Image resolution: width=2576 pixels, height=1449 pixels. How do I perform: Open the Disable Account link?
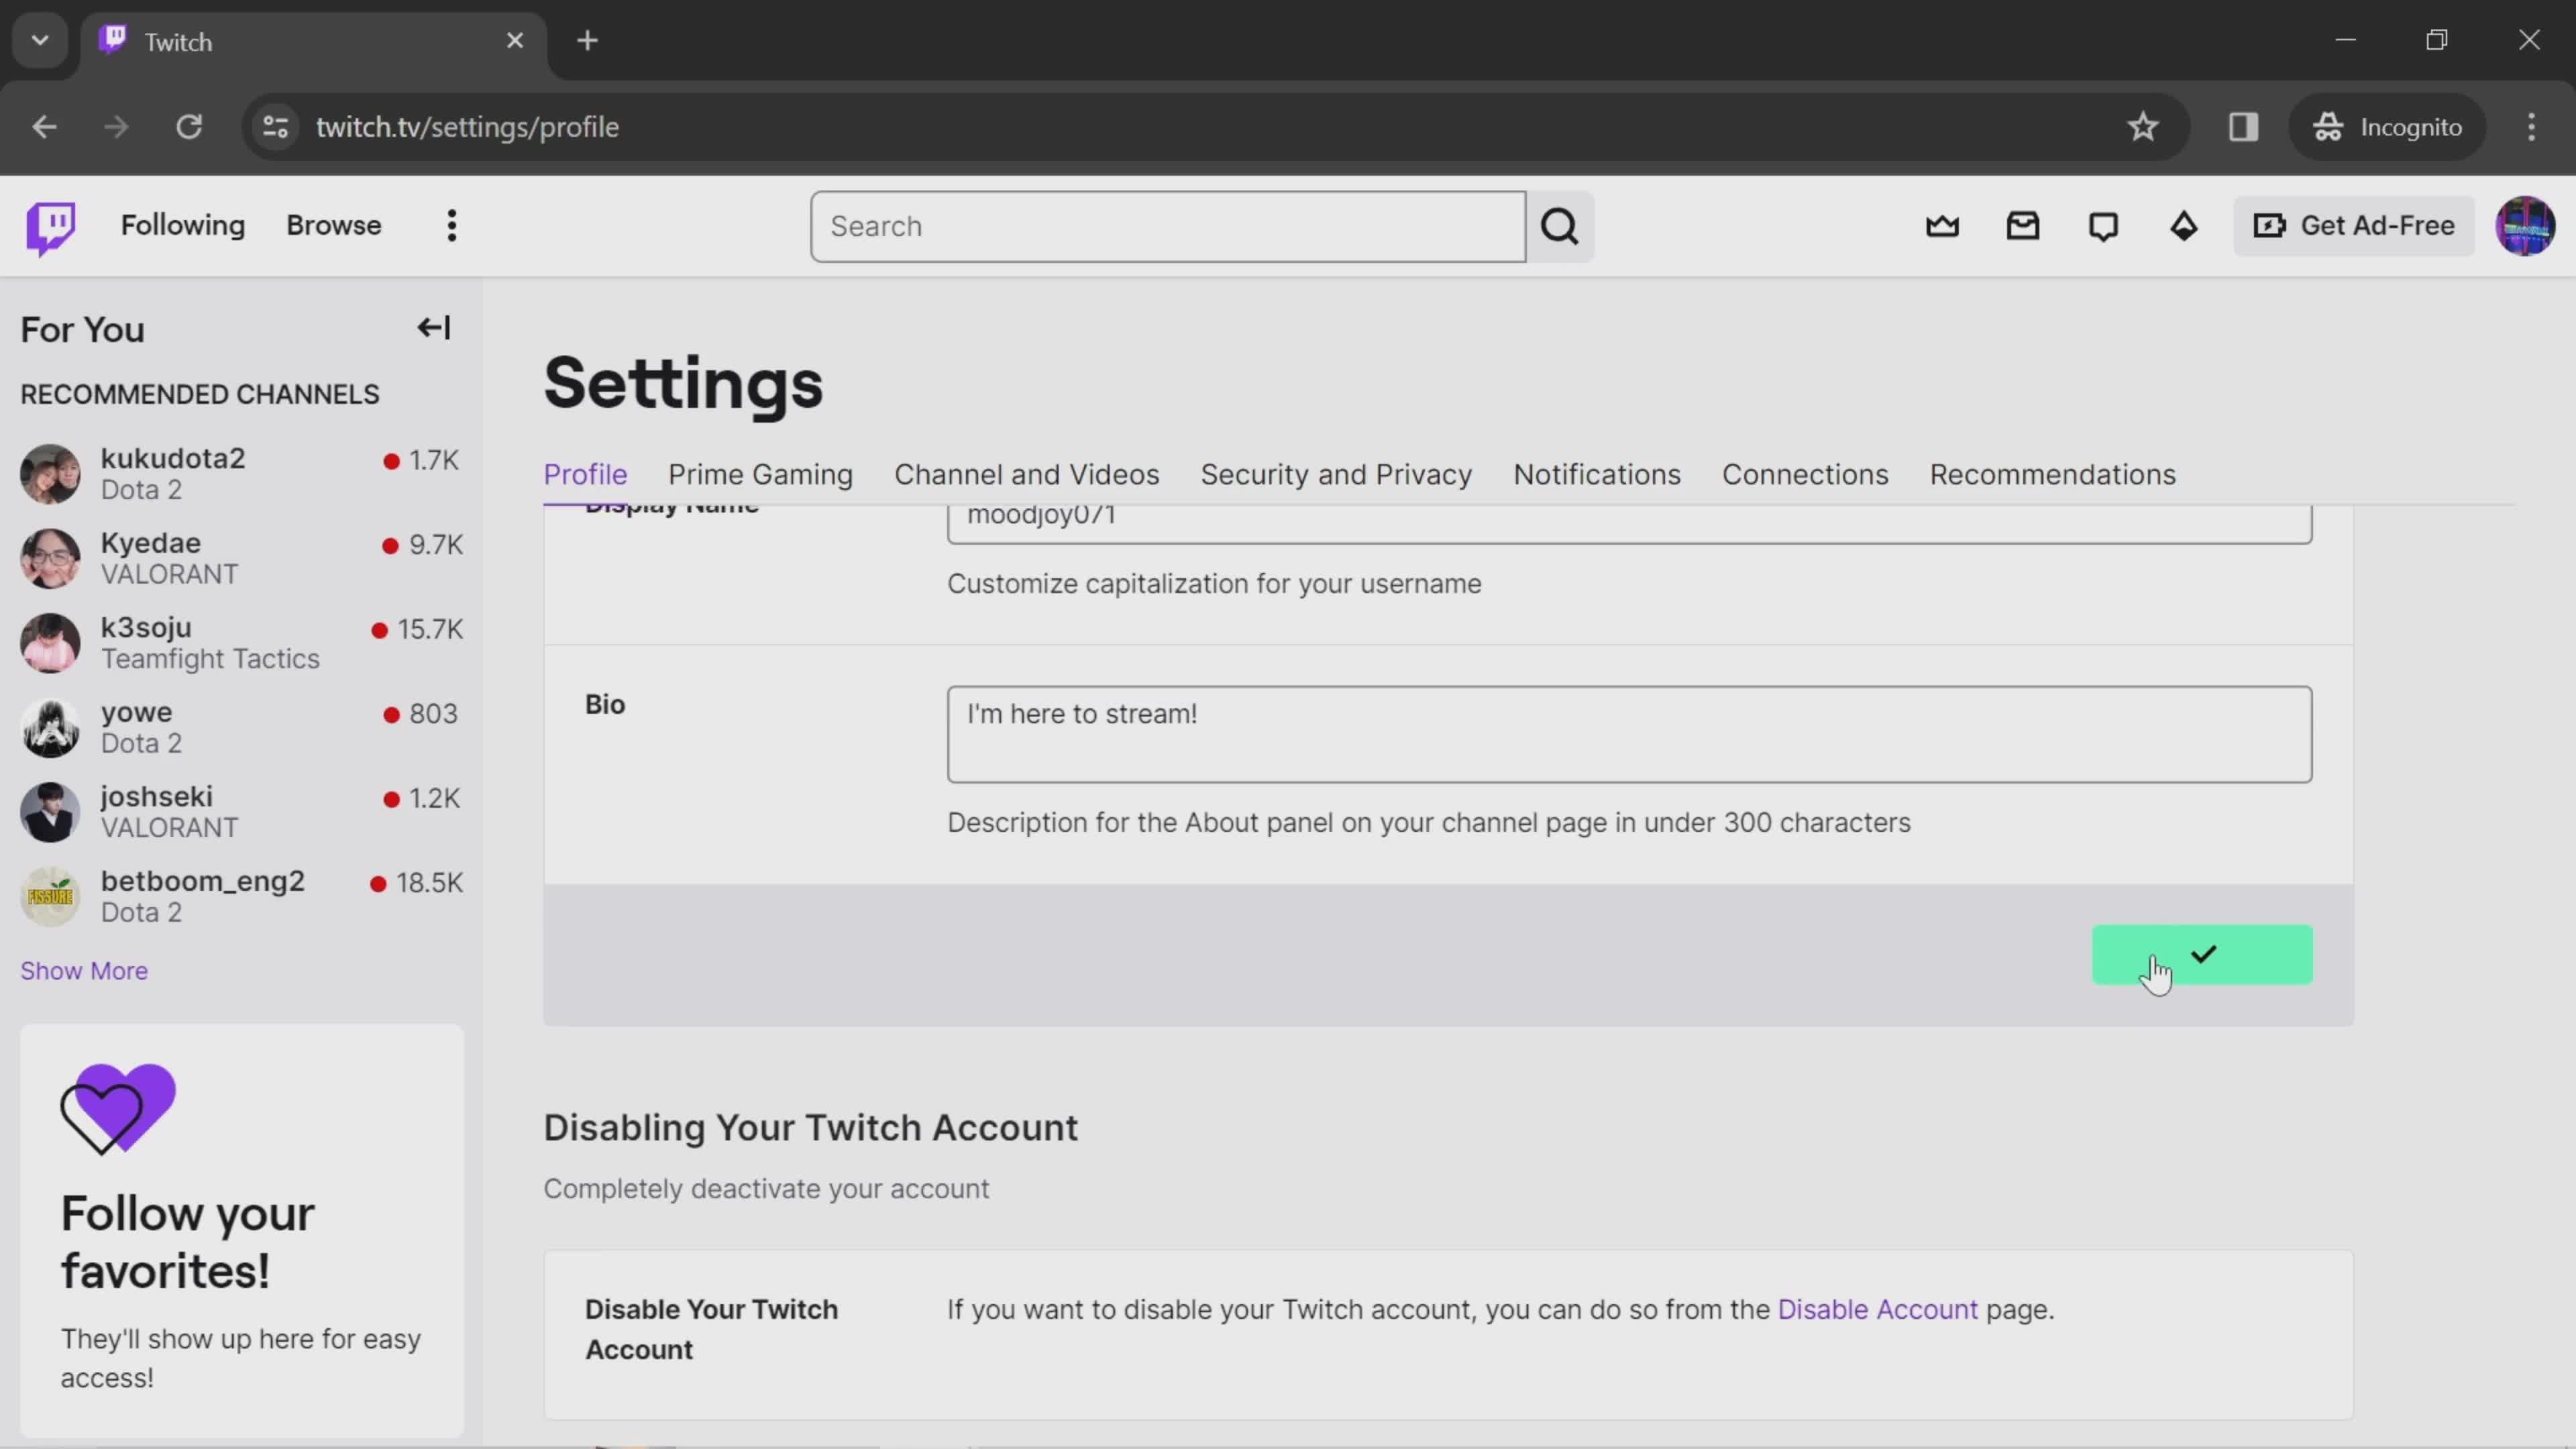pyautogui.click(x=1877, y=1310)
